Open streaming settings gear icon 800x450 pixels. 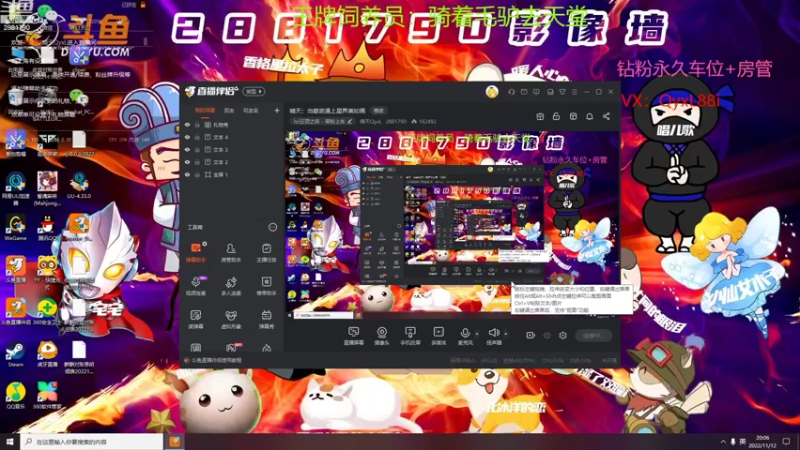tap(563, 335)
